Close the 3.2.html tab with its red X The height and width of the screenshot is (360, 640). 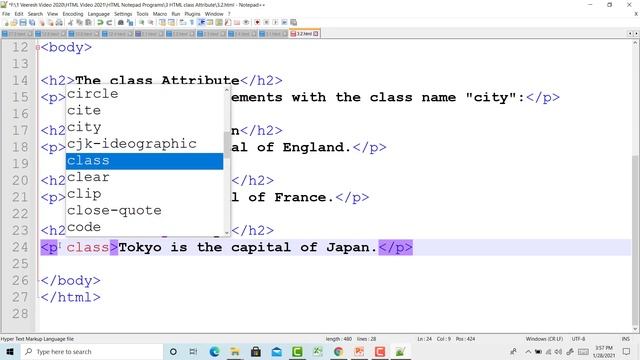[x=316, y=33]
